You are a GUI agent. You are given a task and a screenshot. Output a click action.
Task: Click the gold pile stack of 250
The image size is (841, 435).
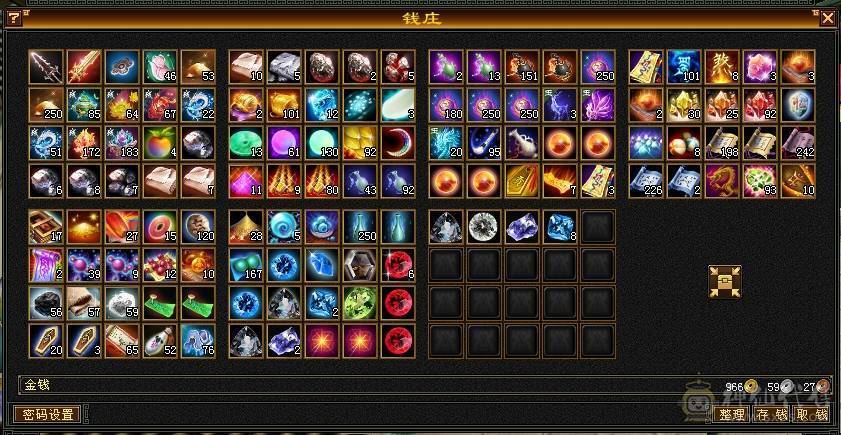click(46, 105)
